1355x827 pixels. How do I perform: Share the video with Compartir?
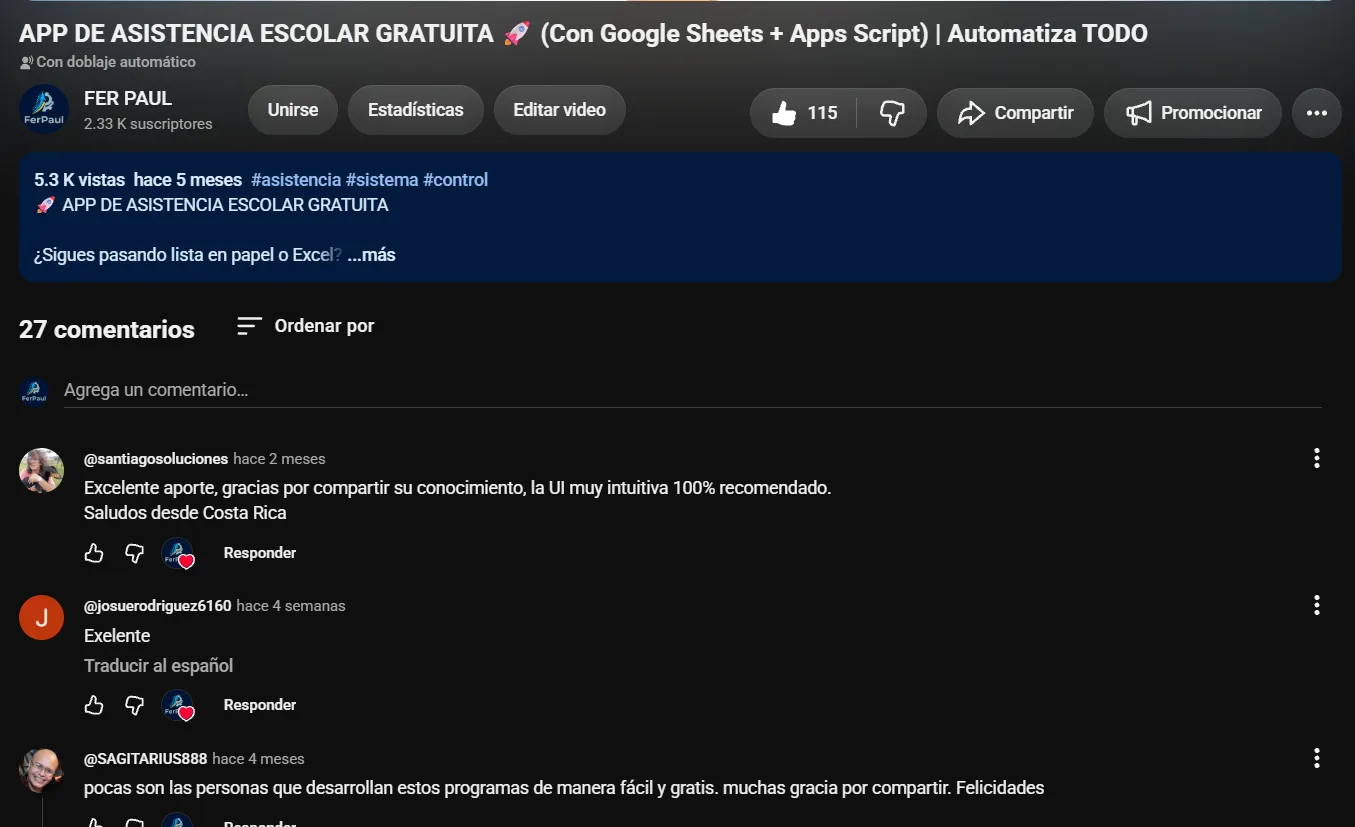pyautogui.click(x=1015, y=113)
